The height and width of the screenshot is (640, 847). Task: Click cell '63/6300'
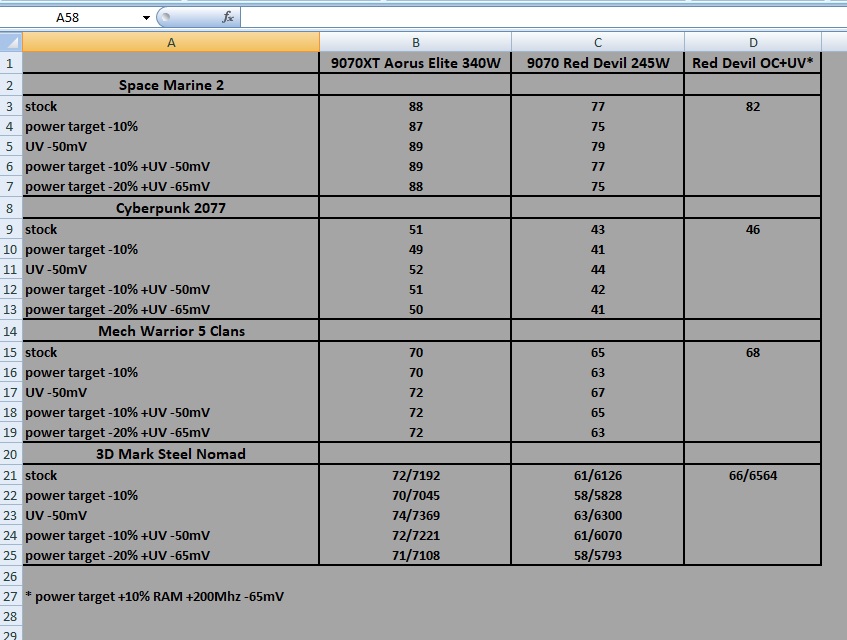pos(597,516)
